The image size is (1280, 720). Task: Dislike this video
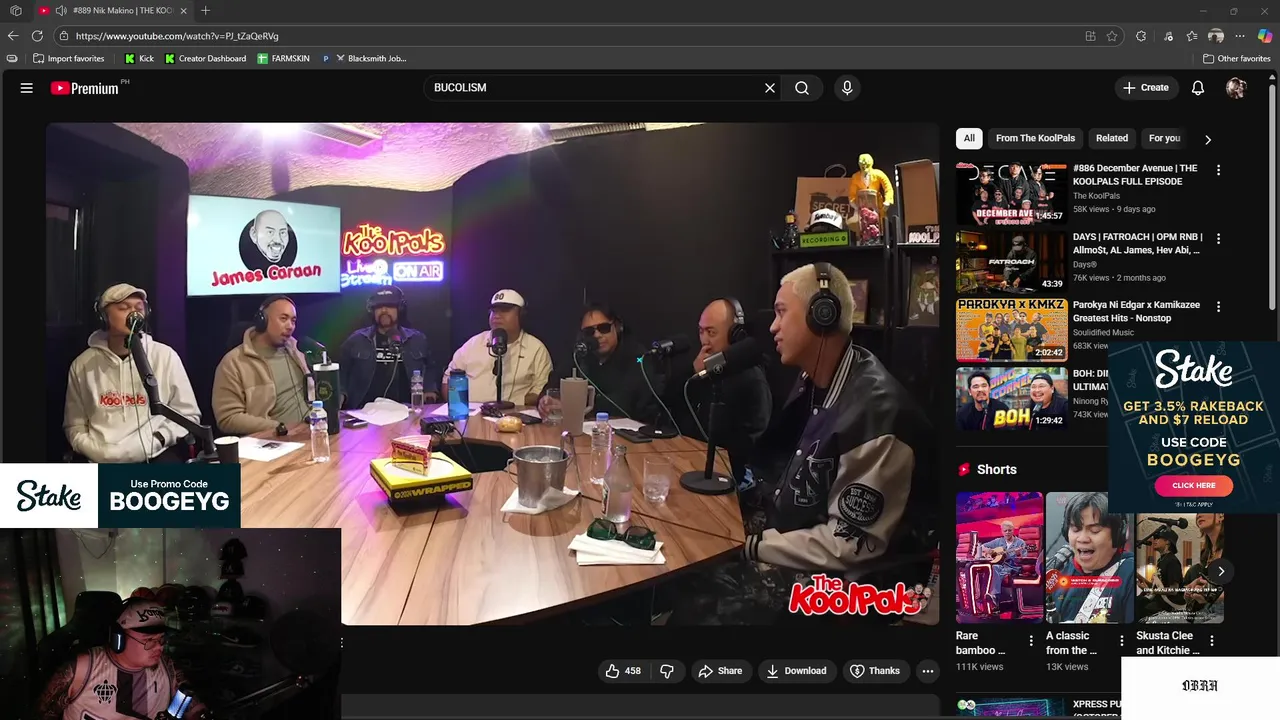[x=666, y=671]
